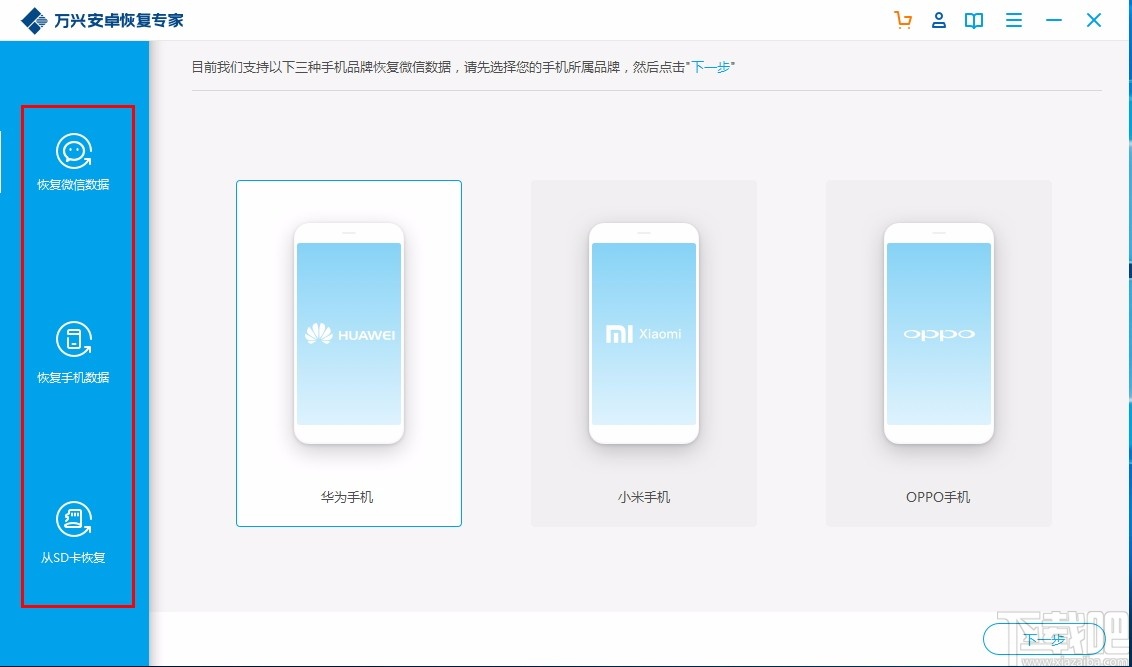Switch to 从SD卡恢复 sidebar tab label
Viewport: 1132px width, 667px height.
click(74, 557)
